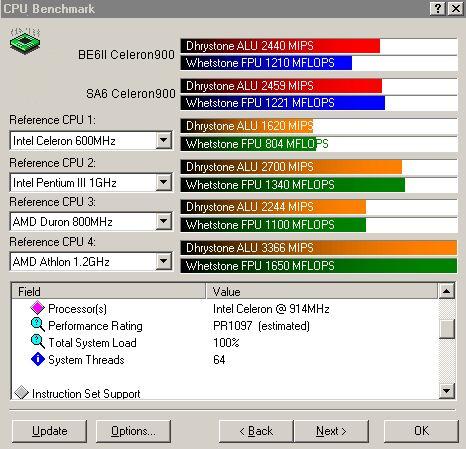The width and height of the screenshot is (466, 449).
Task: Click the green CPU chip icon
Action: [25, 41]
